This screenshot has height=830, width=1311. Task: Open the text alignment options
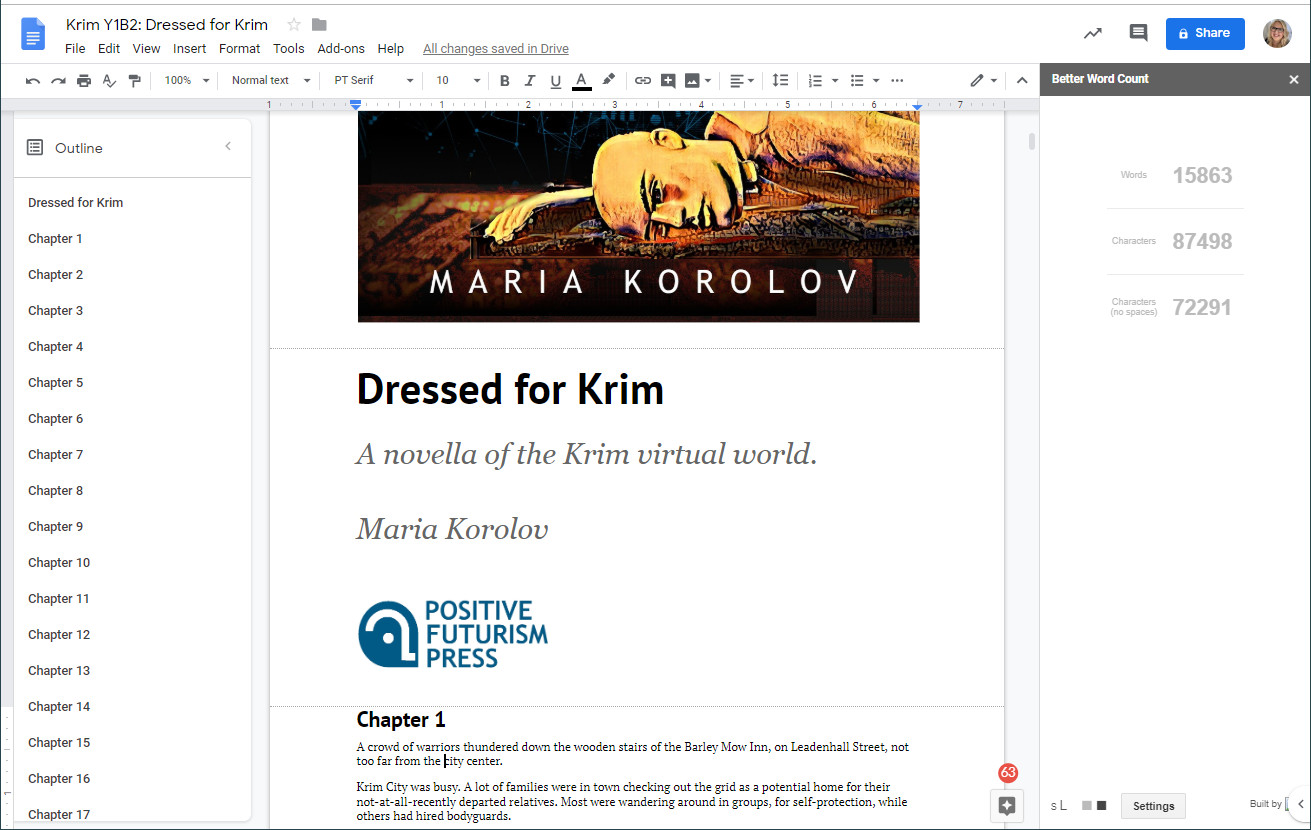pos(741,80)
